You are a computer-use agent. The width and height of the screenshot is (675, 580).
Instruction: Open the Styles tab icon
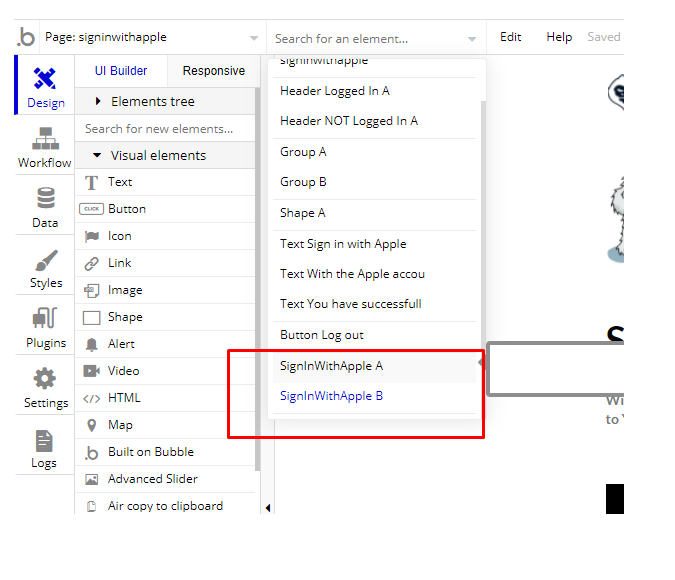(46, 260)
